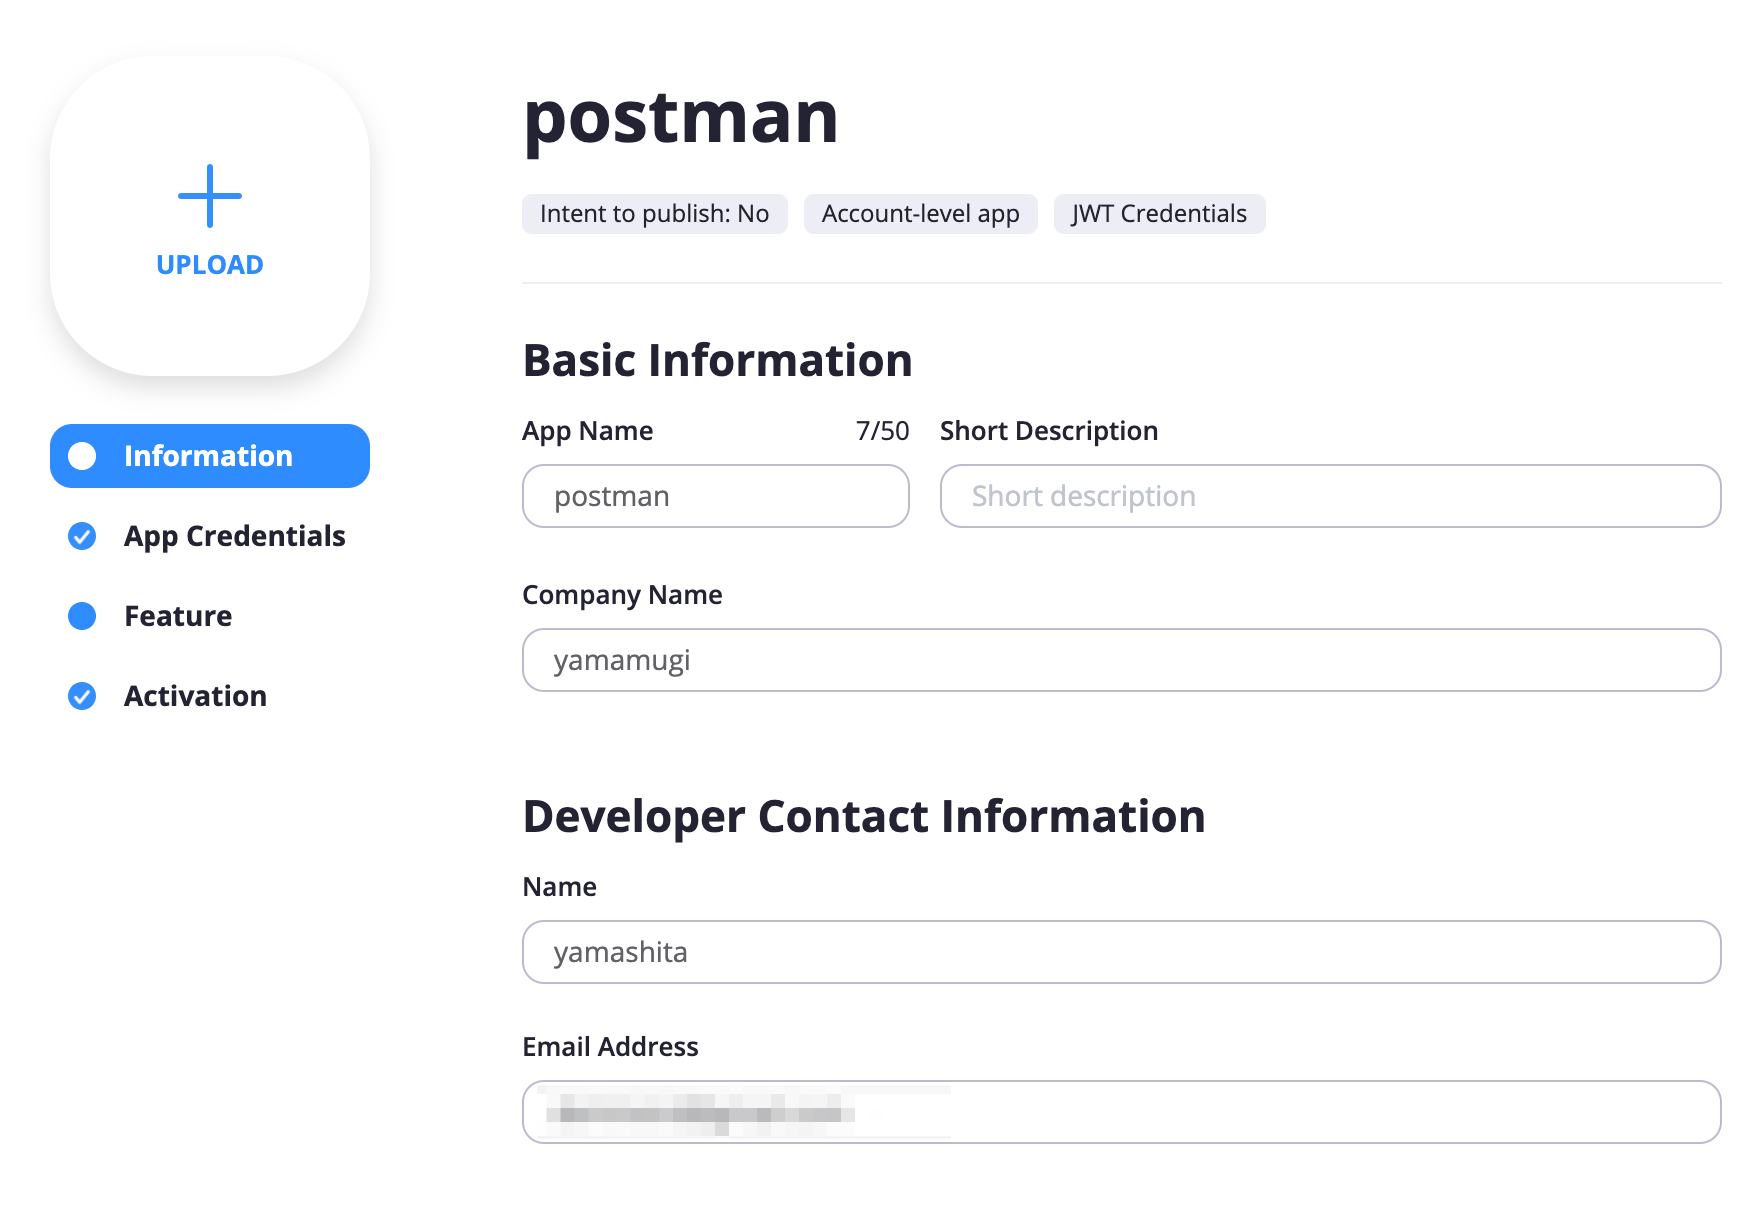Click the postman app title heading
This screenshot has width=1752, height=1220.
coord(681,118)
